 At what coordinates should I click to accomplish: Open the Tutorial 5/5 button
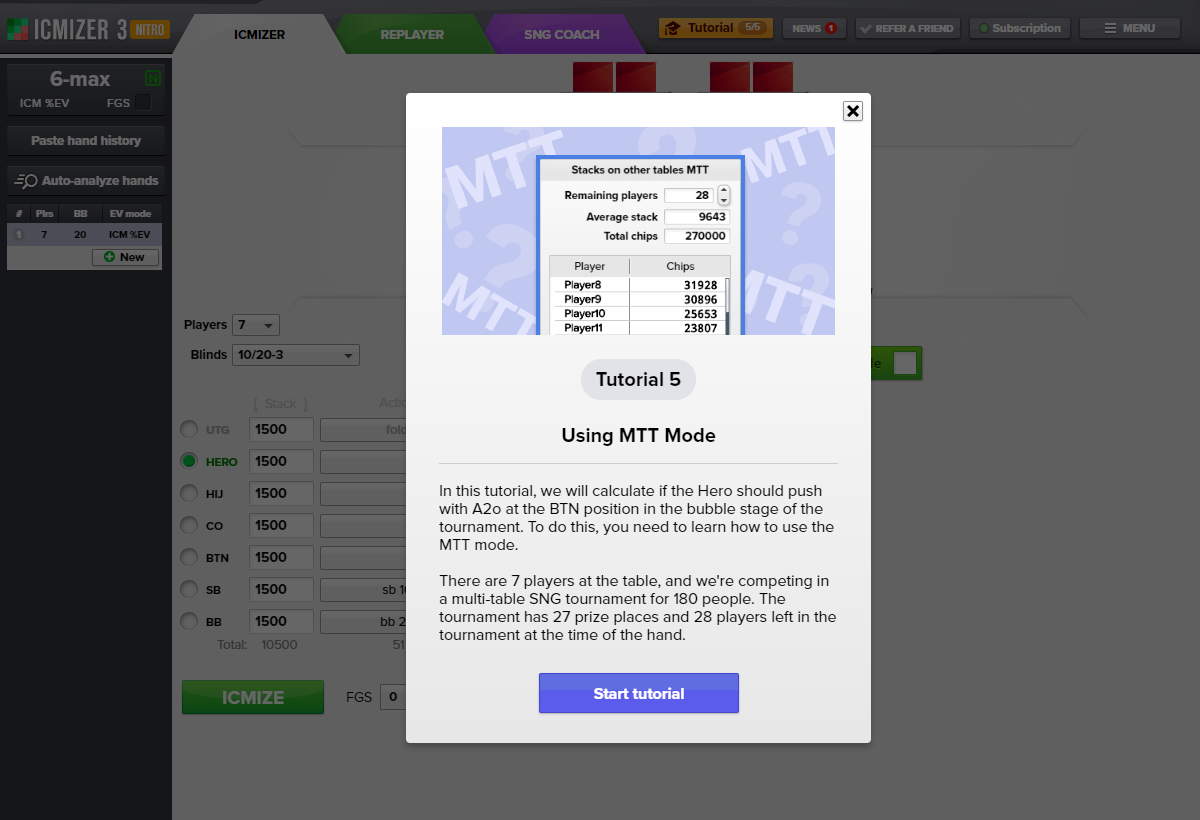coord(716,28)
